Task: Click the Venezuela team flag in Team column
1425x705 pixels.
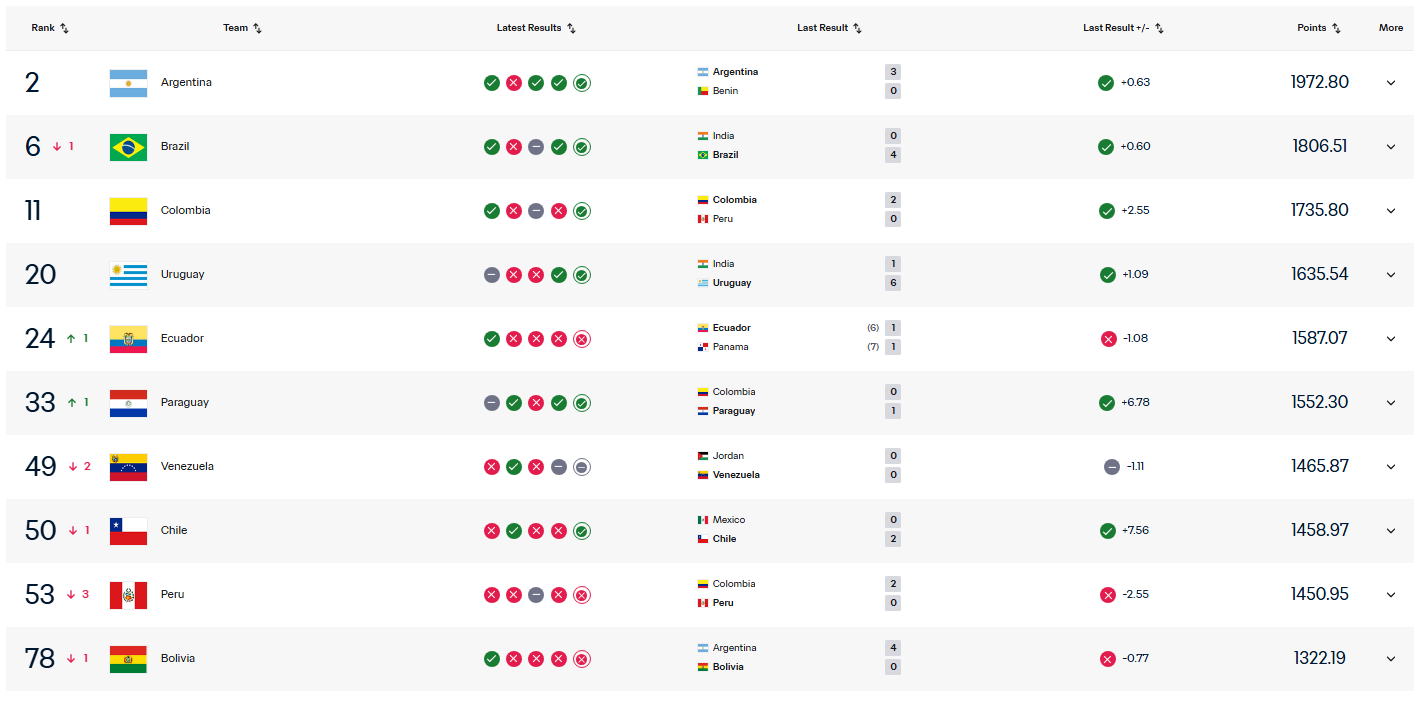Action: click(128, 467)
